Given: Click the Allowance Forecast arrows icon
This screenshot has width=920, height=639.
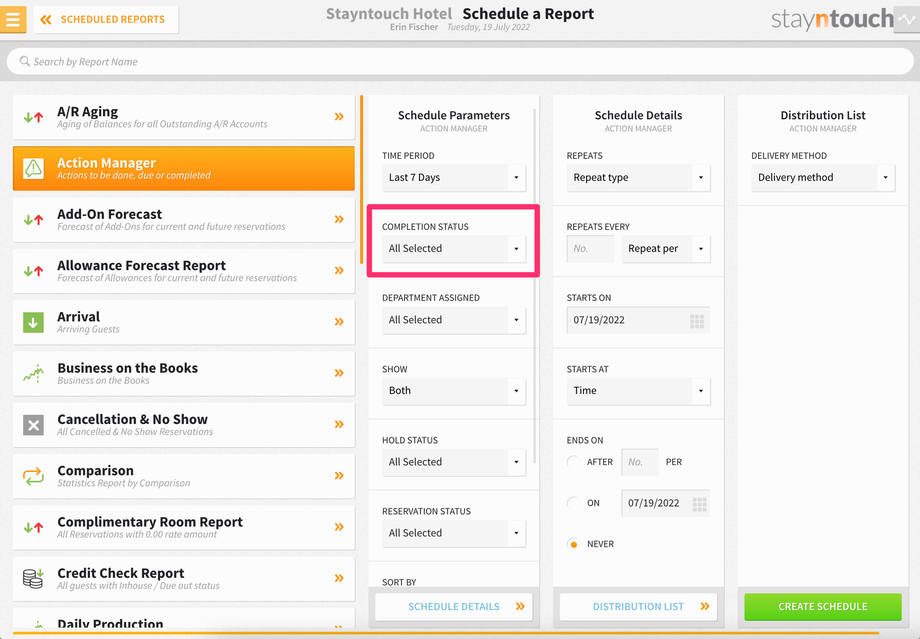Looking at the screenshot, I should (x=33, y=271).
